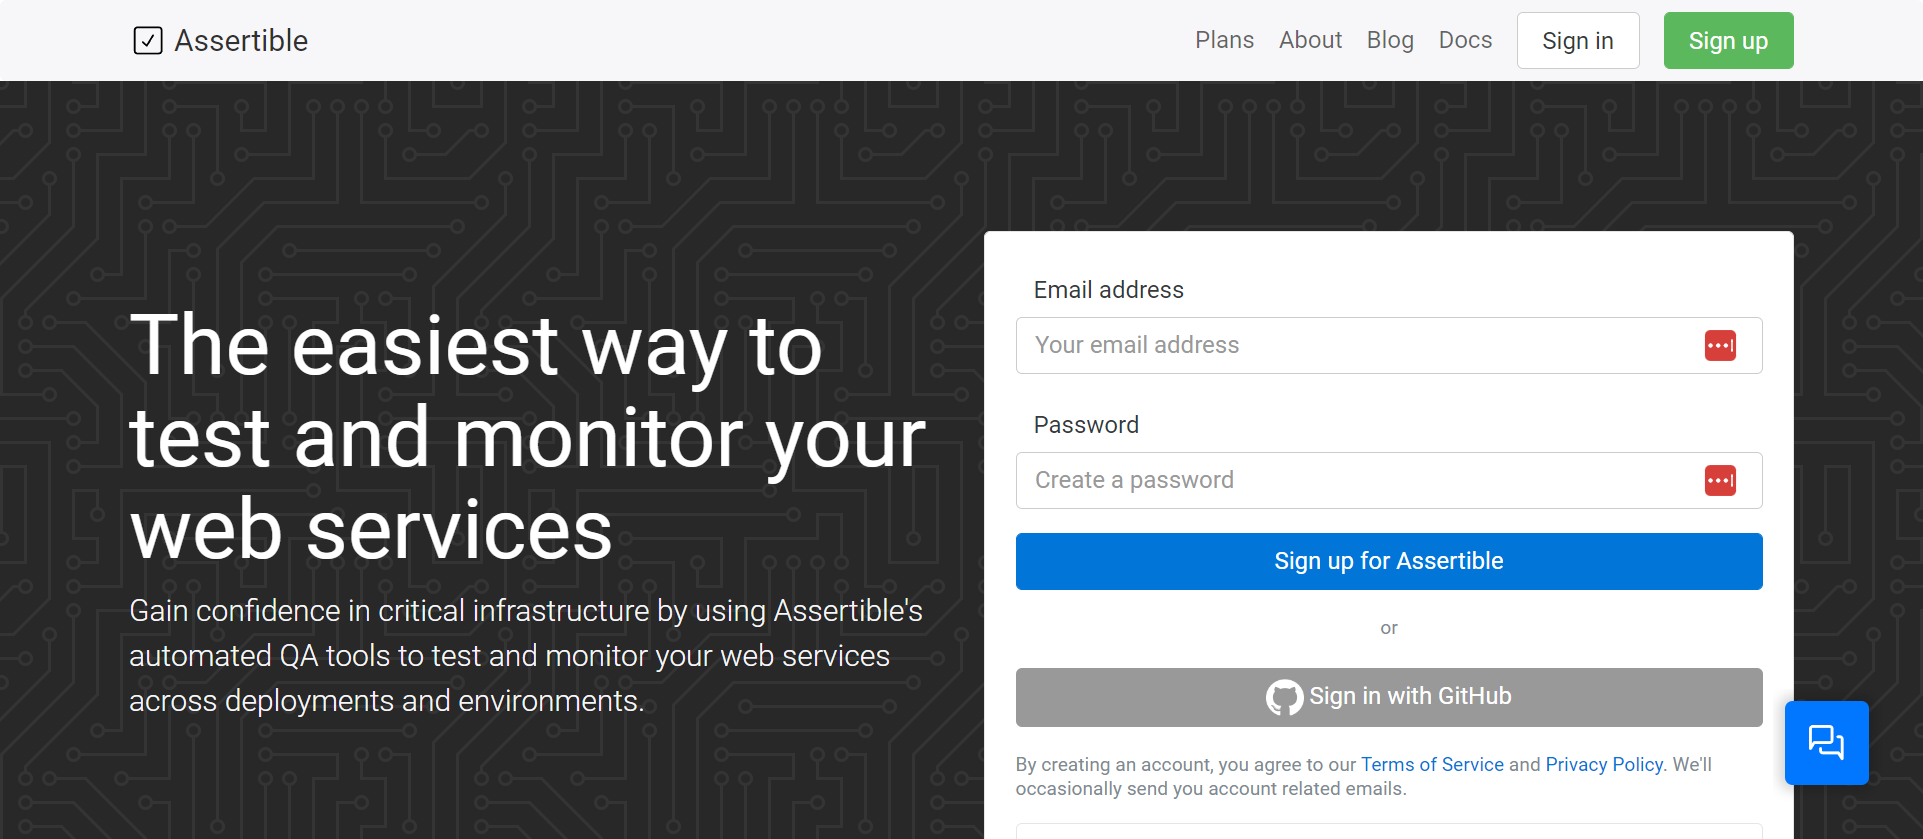The image size is (1923, 839).
Task: Open the Blog link in navigation
Action: 1390,40
